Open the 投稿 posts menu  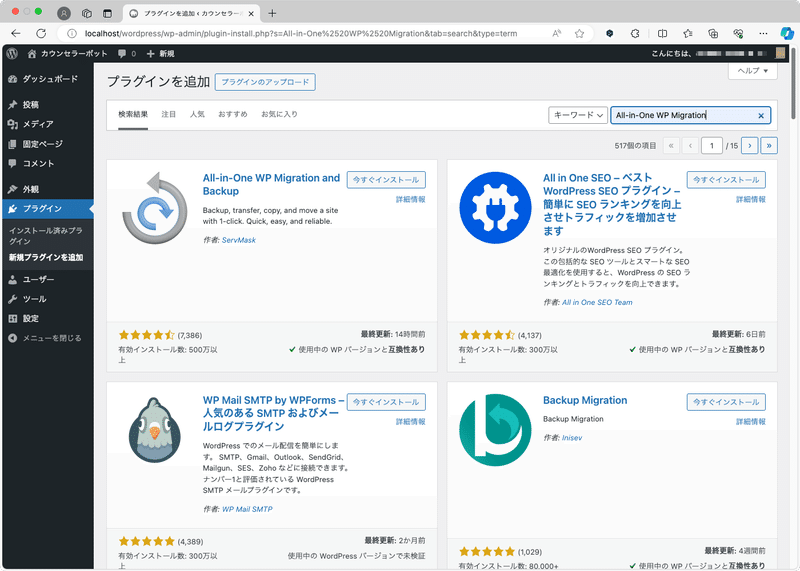pos(47,105)
